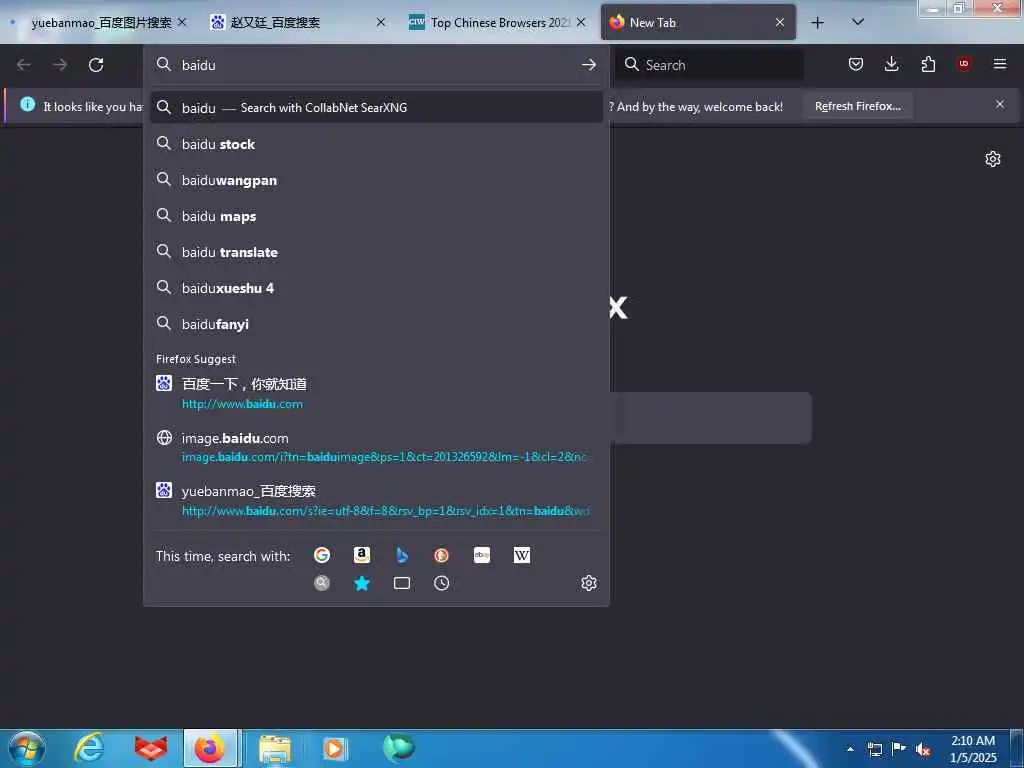Open clock showing 2:10 AM
Viewport: 1024px width, 768px height.
973,749
